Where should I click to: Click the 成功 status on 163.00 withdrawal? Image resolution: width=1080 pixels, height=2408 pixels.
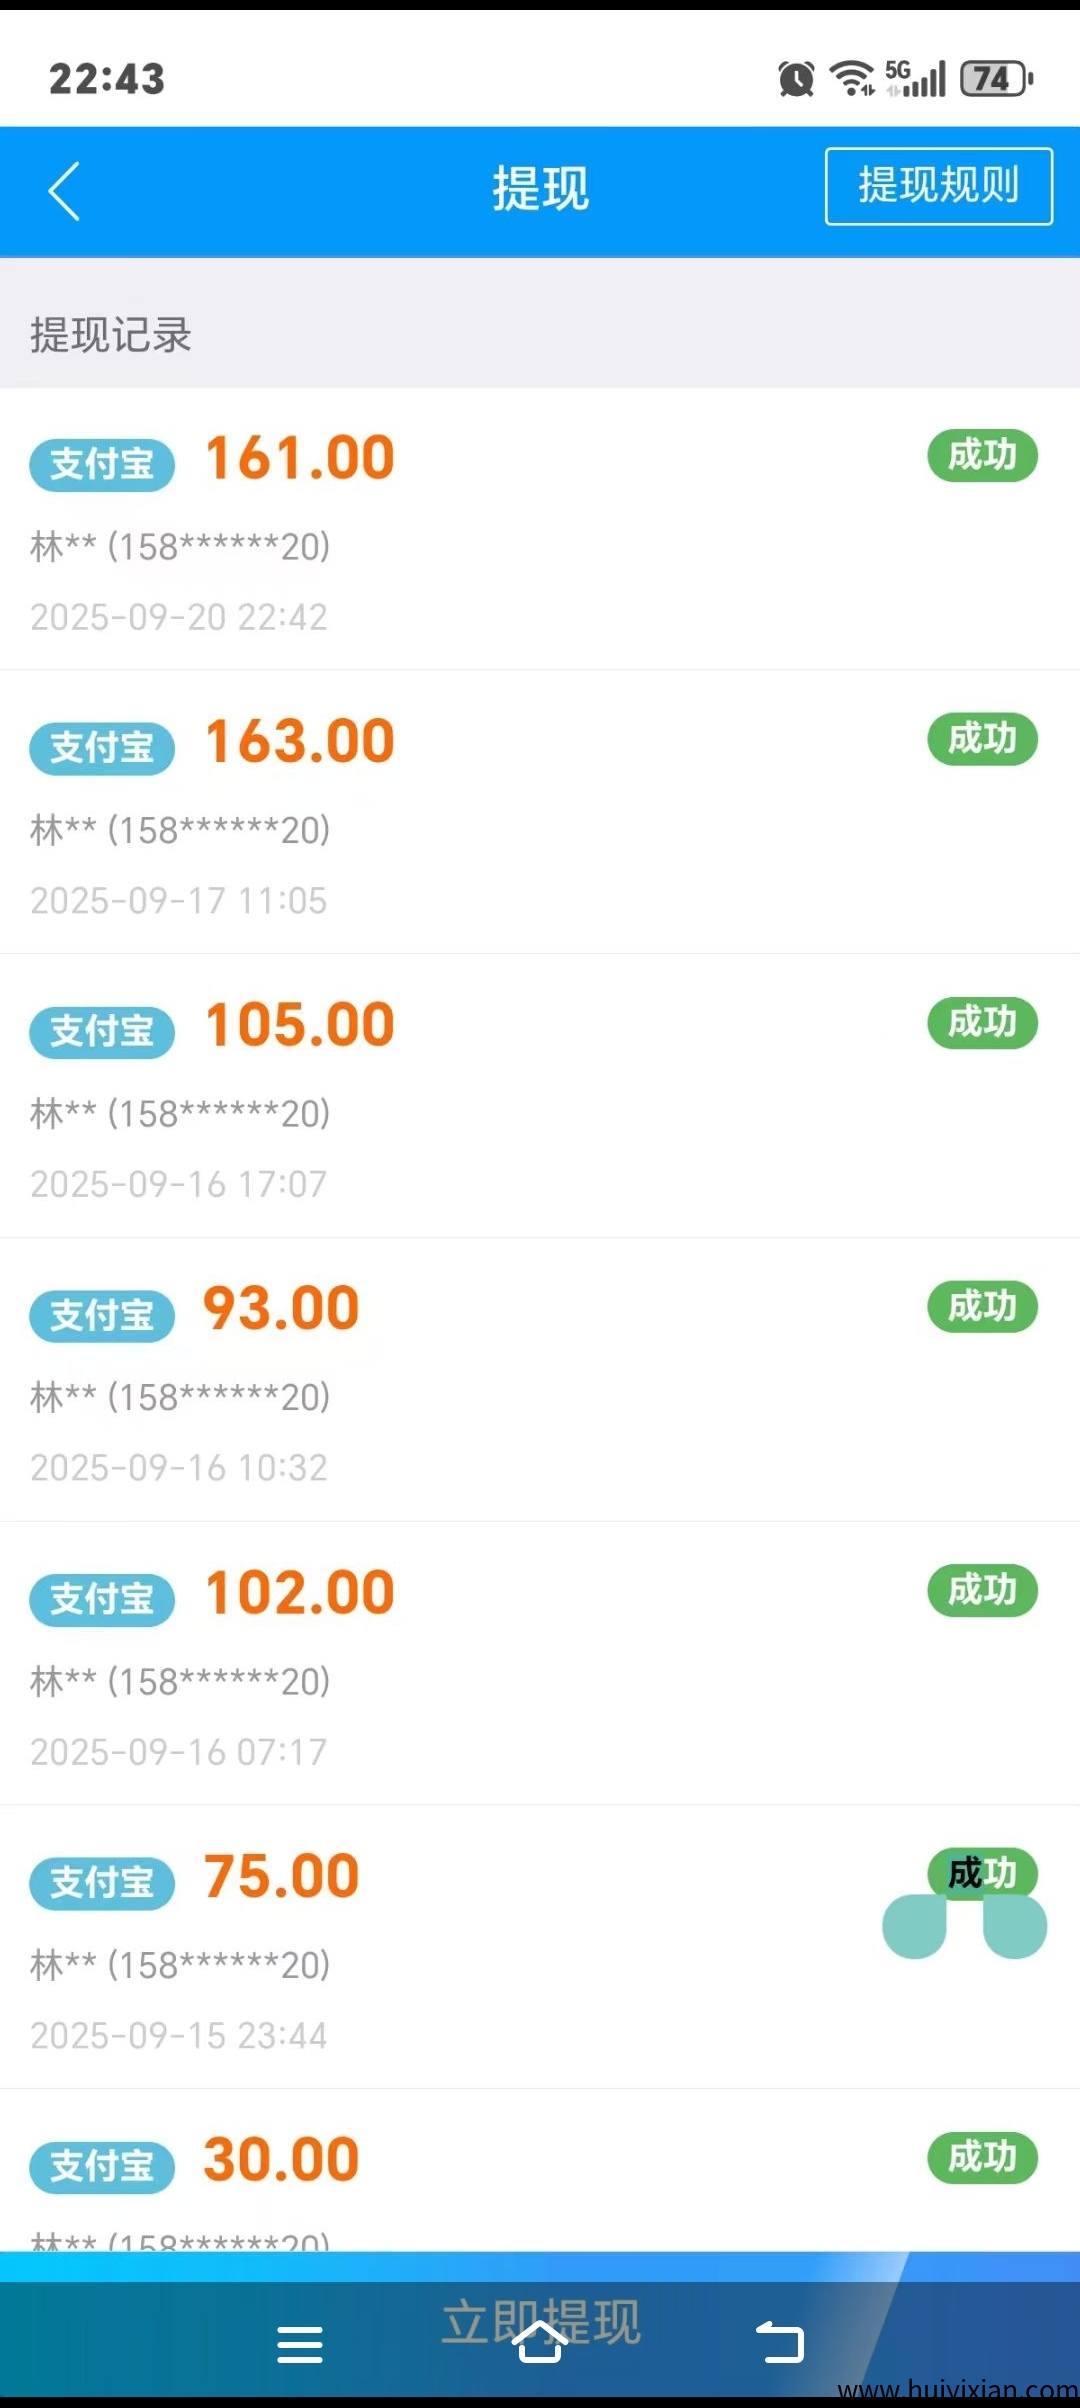[982, 739]
